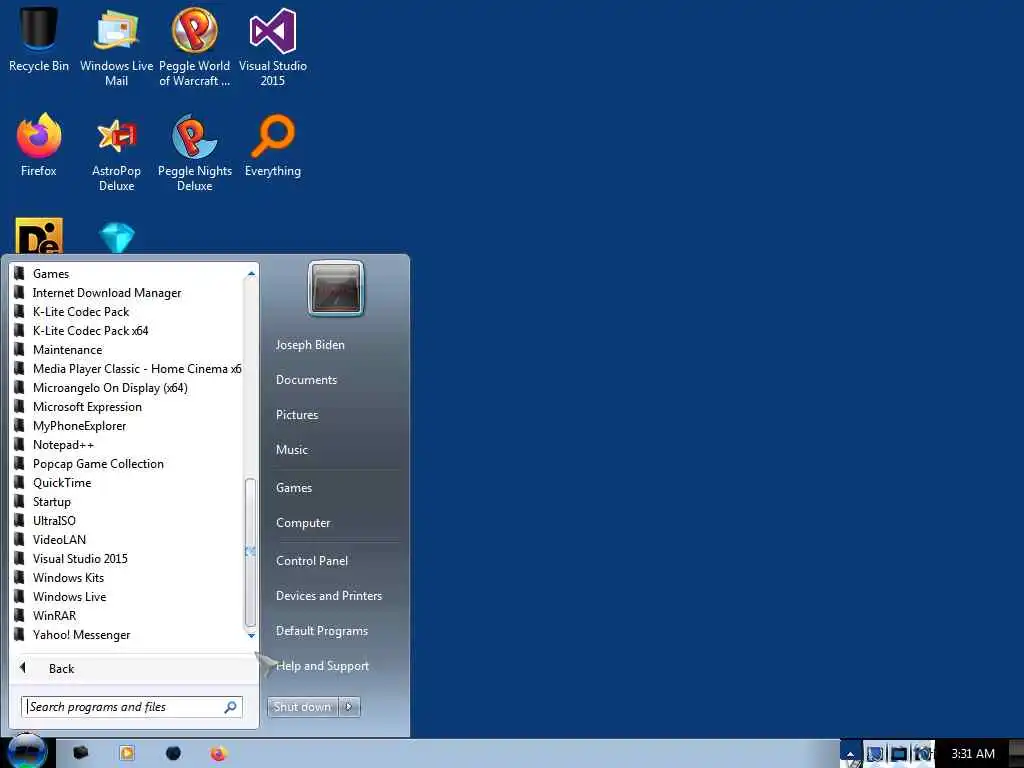Click the Shut down button
The image size is (1024, 768).
coord(302,707)
